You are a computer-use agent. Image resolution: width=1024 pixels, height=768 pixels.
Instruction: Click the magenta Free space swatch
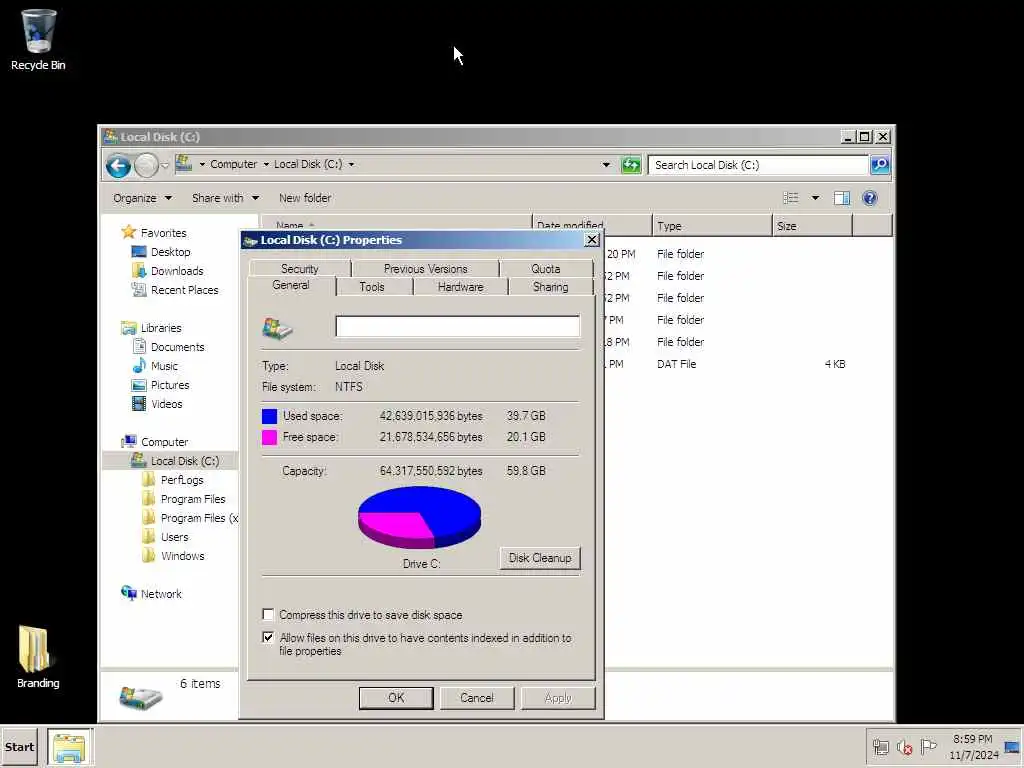pyautogui.click(x=269, y=437)
